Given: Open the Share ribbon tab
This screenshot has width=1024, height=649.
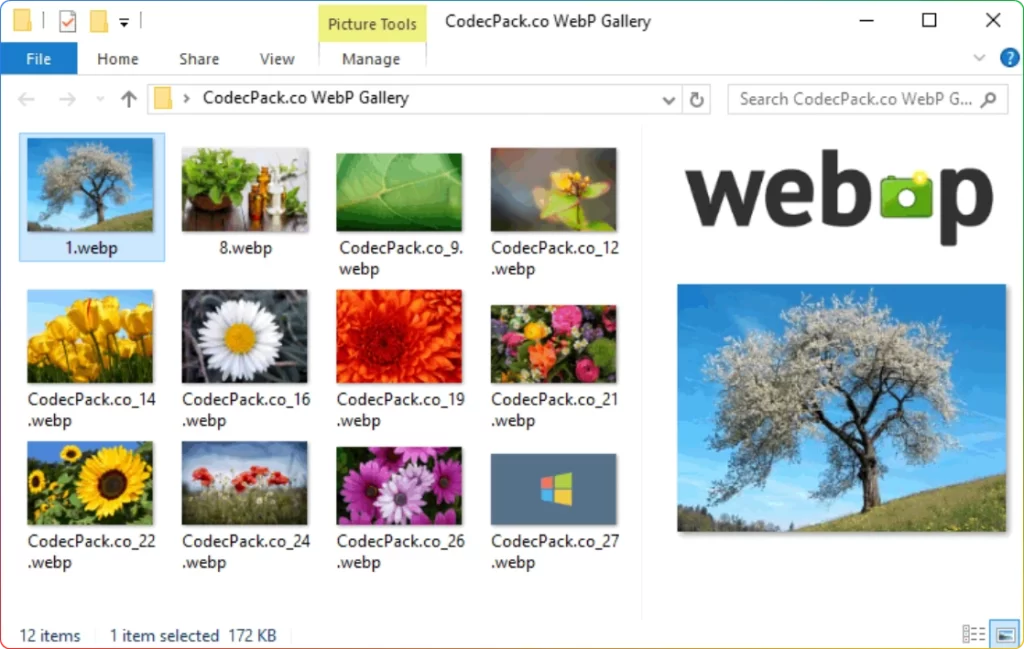Looking at the screenshot, I should click(x=199, y=59).
